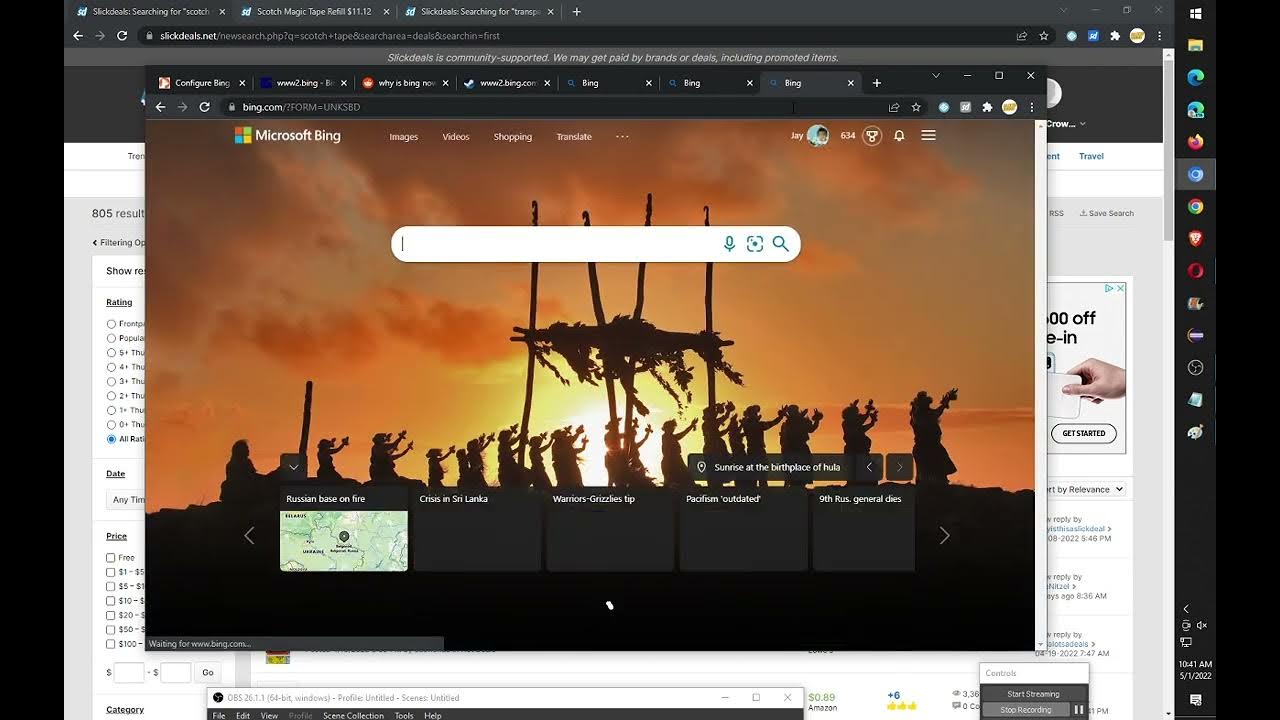Screen dimensions: 1280x720
Task: Open the Bing notifications bell
Action: point(899,136)
